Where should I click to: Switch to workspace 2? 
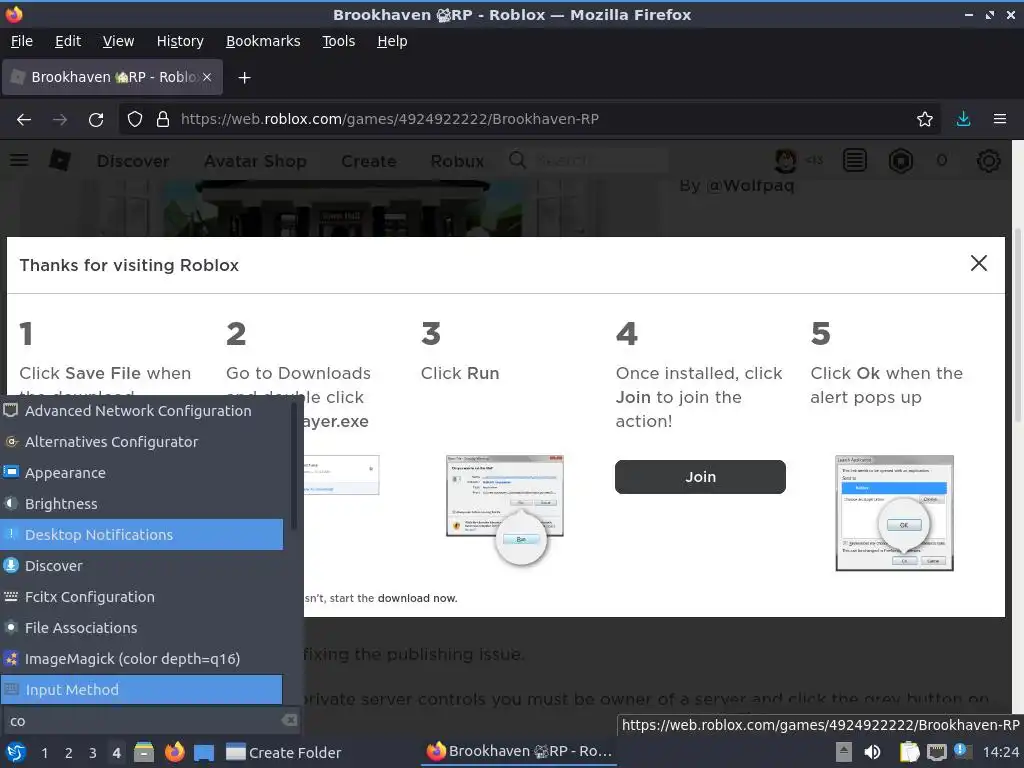tap(69, 753)
